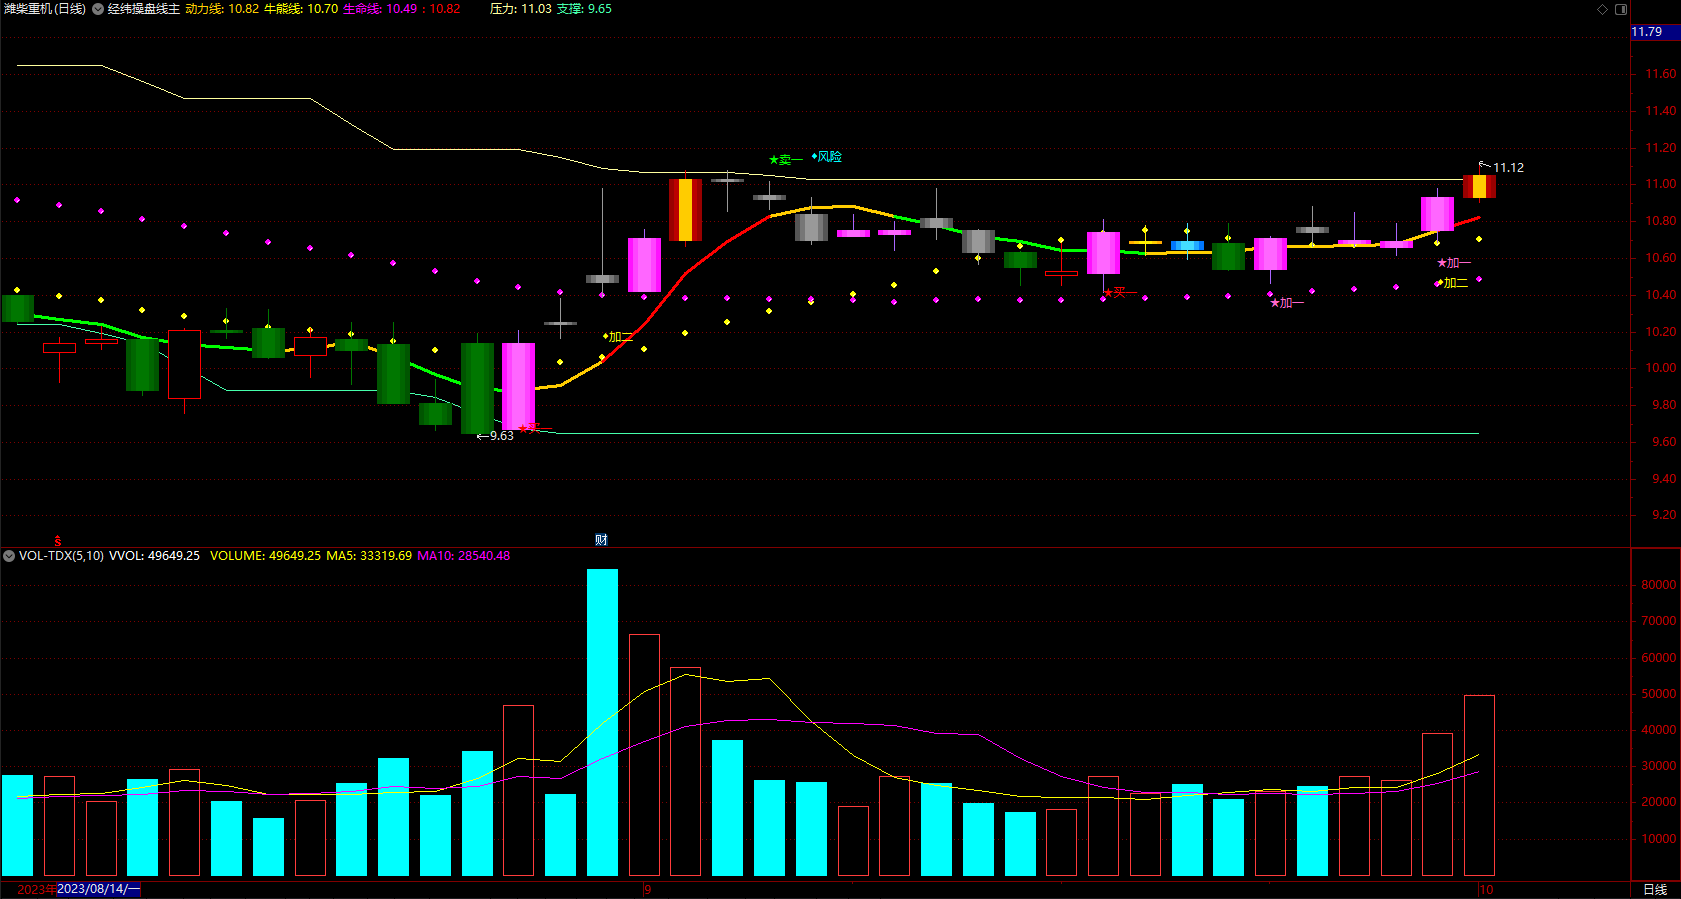Click the 日线 period button at bottom right
Viewport: 1681px width, 899px height.
[1655, 889]
